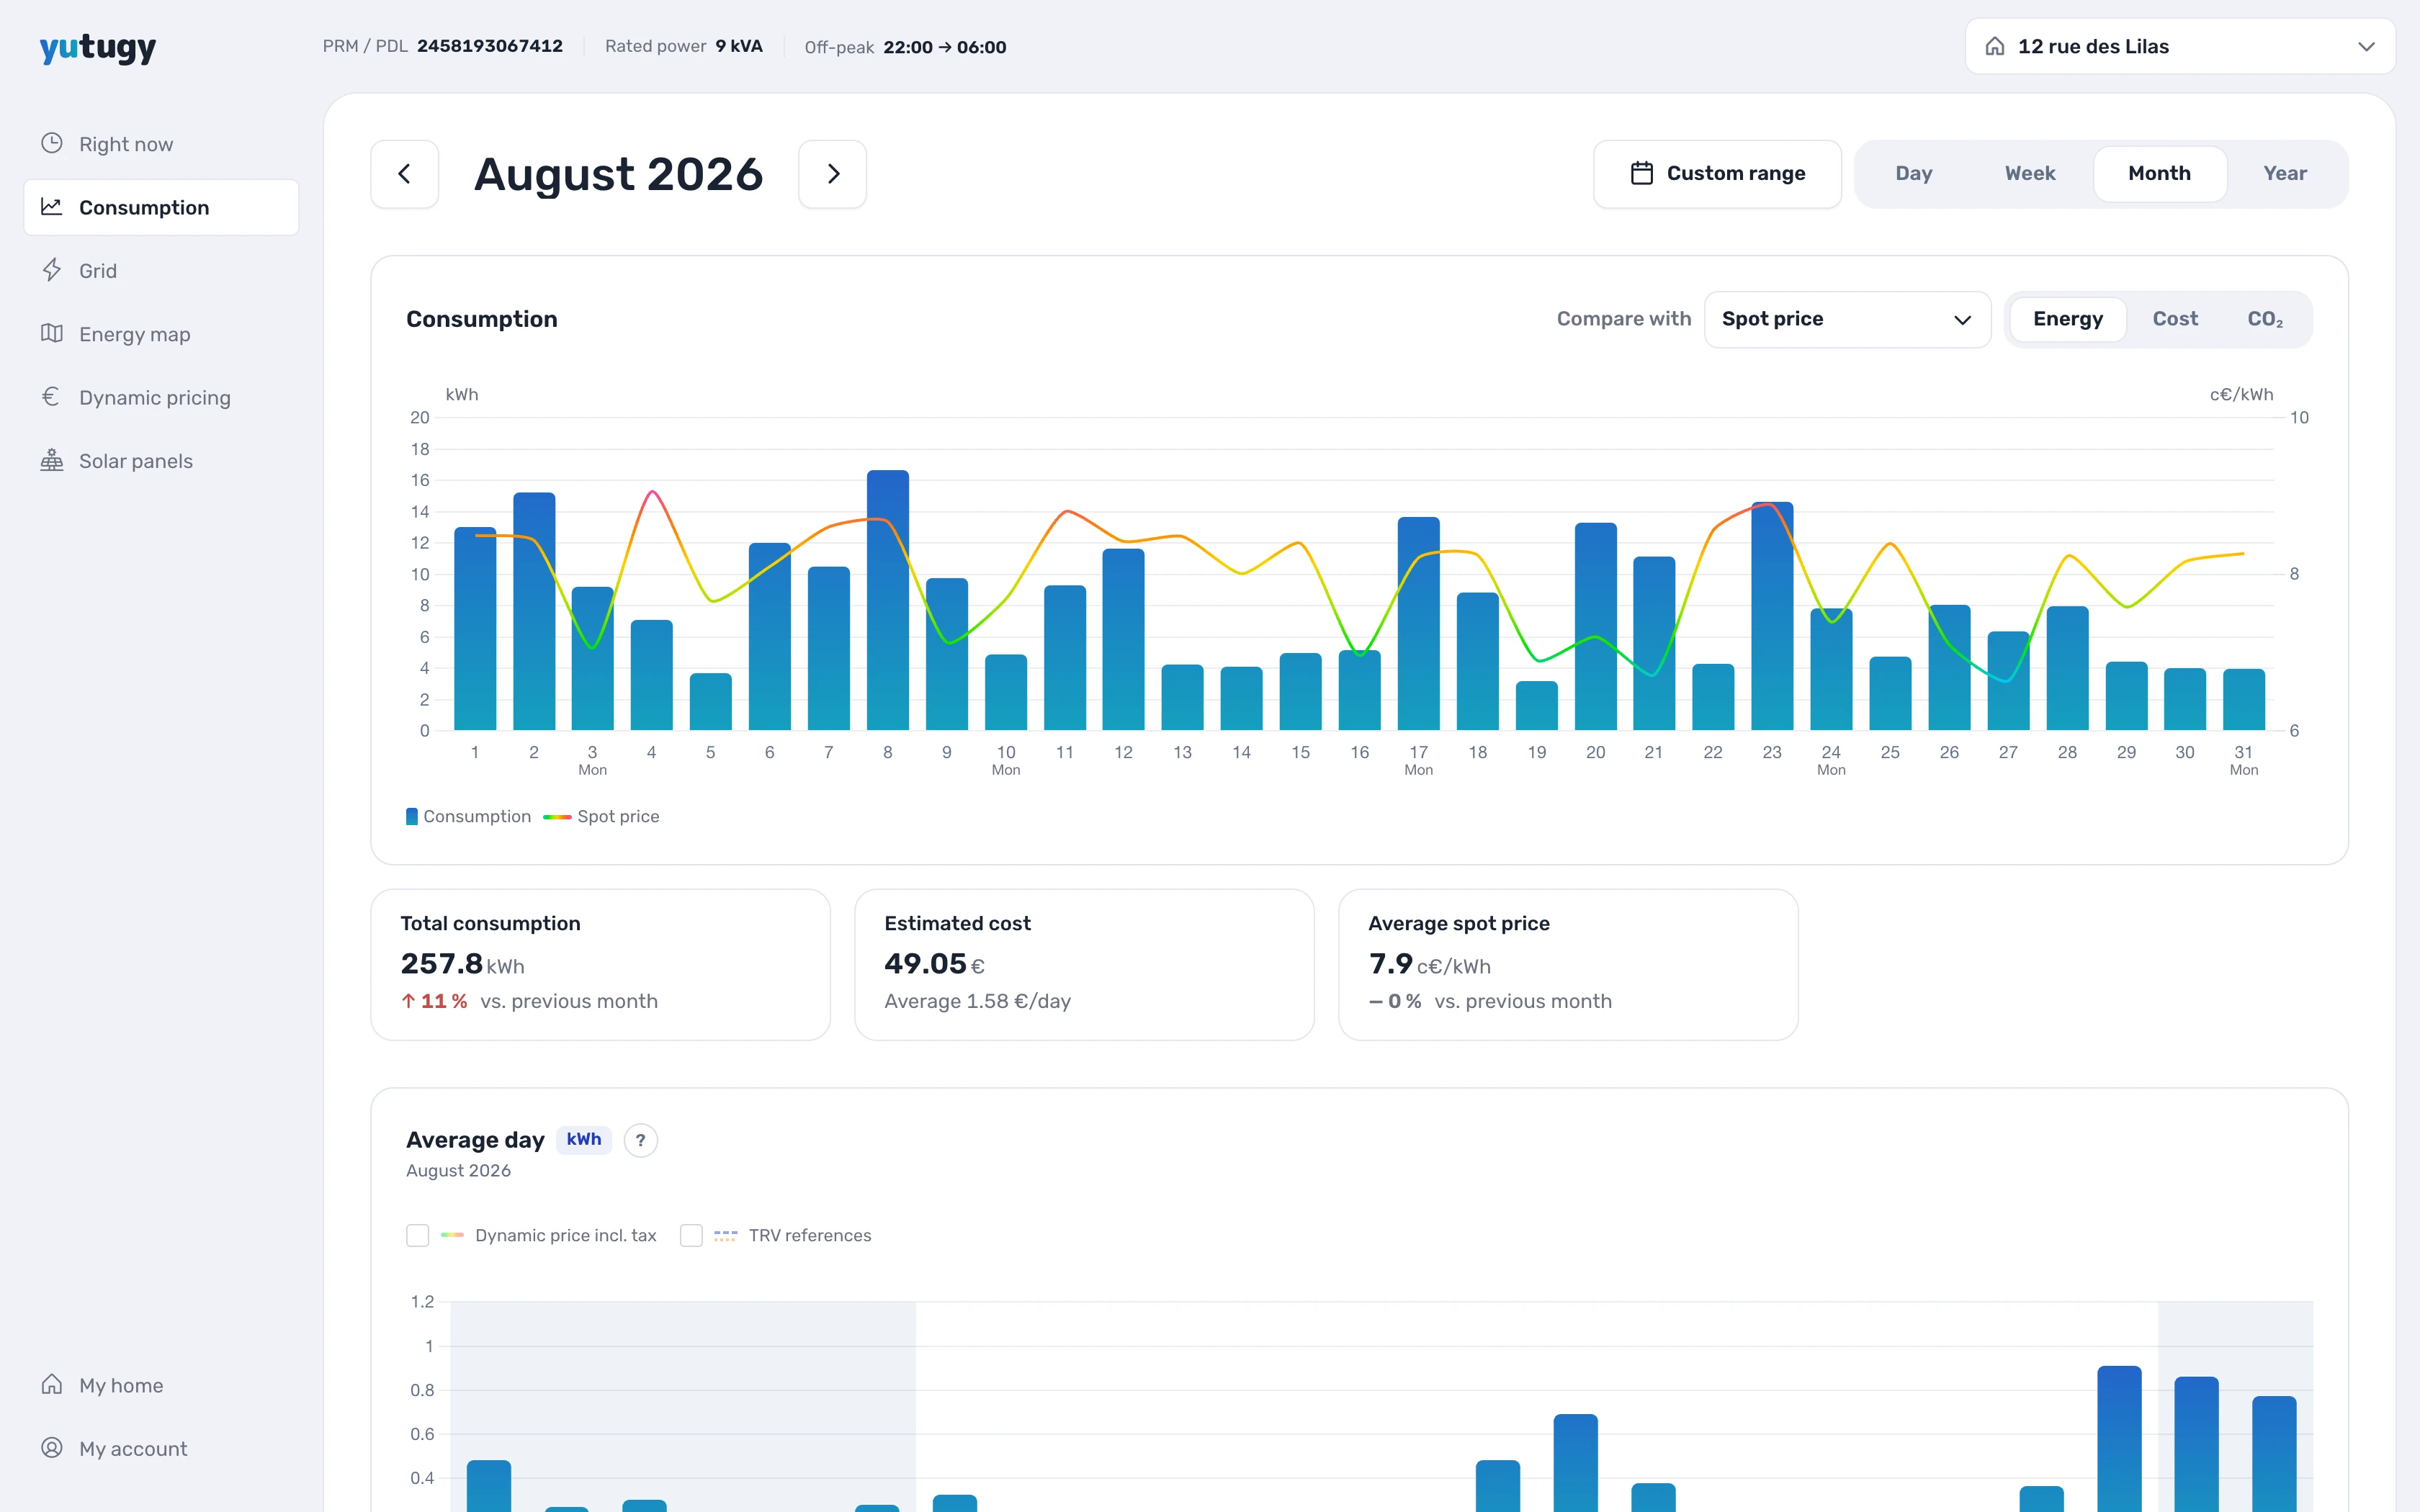Click the lightning bolt Grid icon
2420x1512 pixels.
pyautogui.click(x=52, y=270)
